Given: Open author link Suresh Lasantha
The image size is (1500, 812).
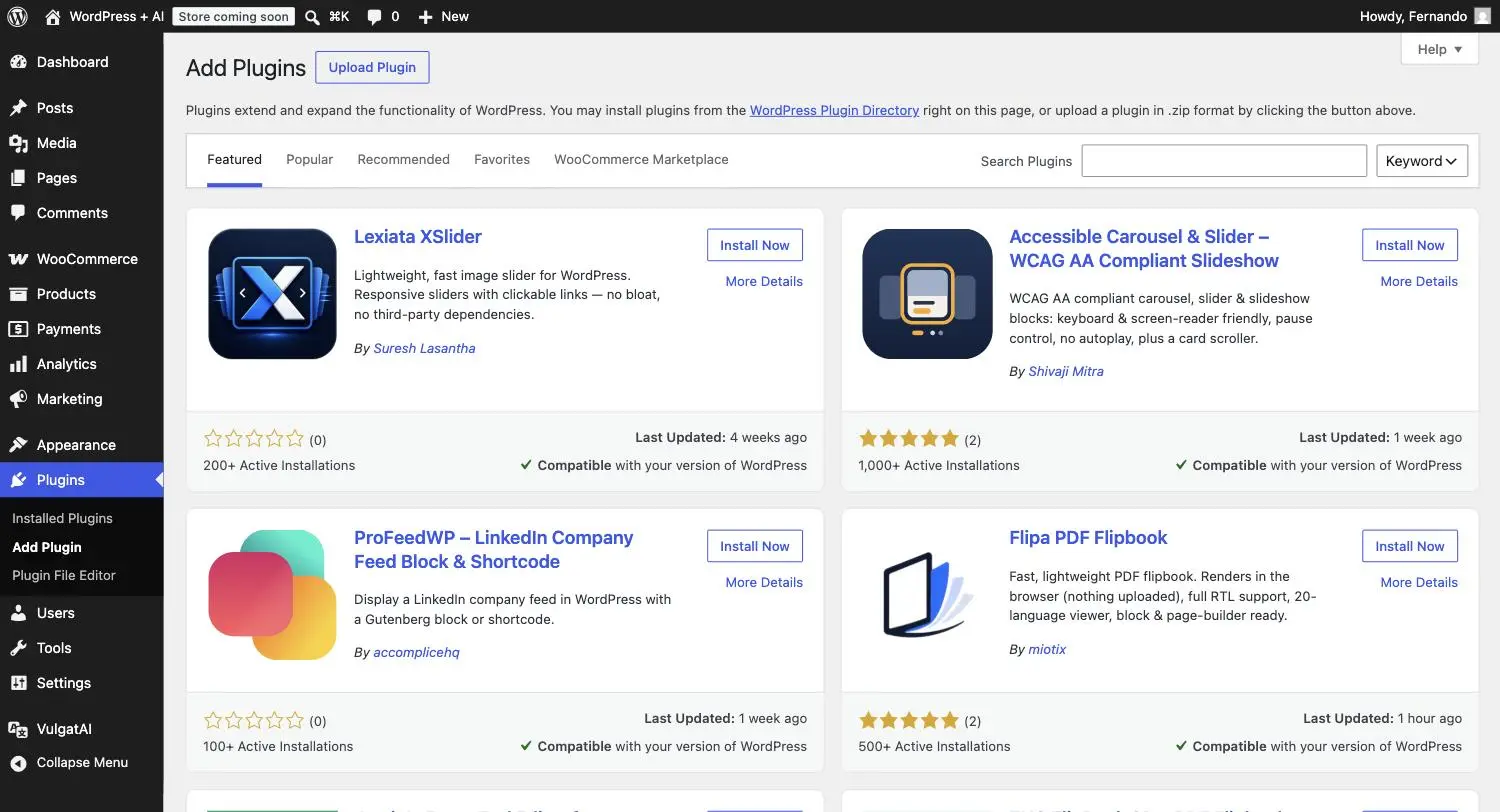Looking at the screenshot, I should 424,348.
